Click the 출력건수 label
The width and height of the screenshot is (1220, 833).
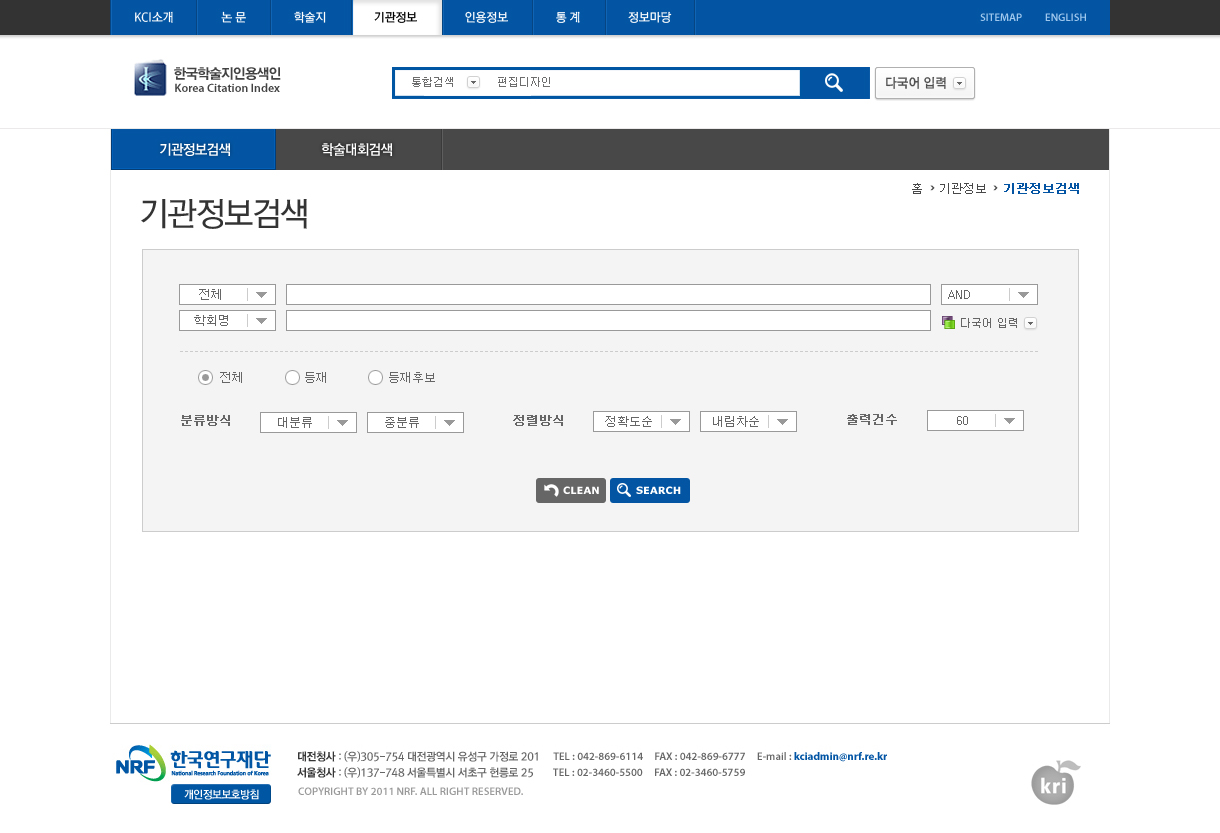pos(871,420)
